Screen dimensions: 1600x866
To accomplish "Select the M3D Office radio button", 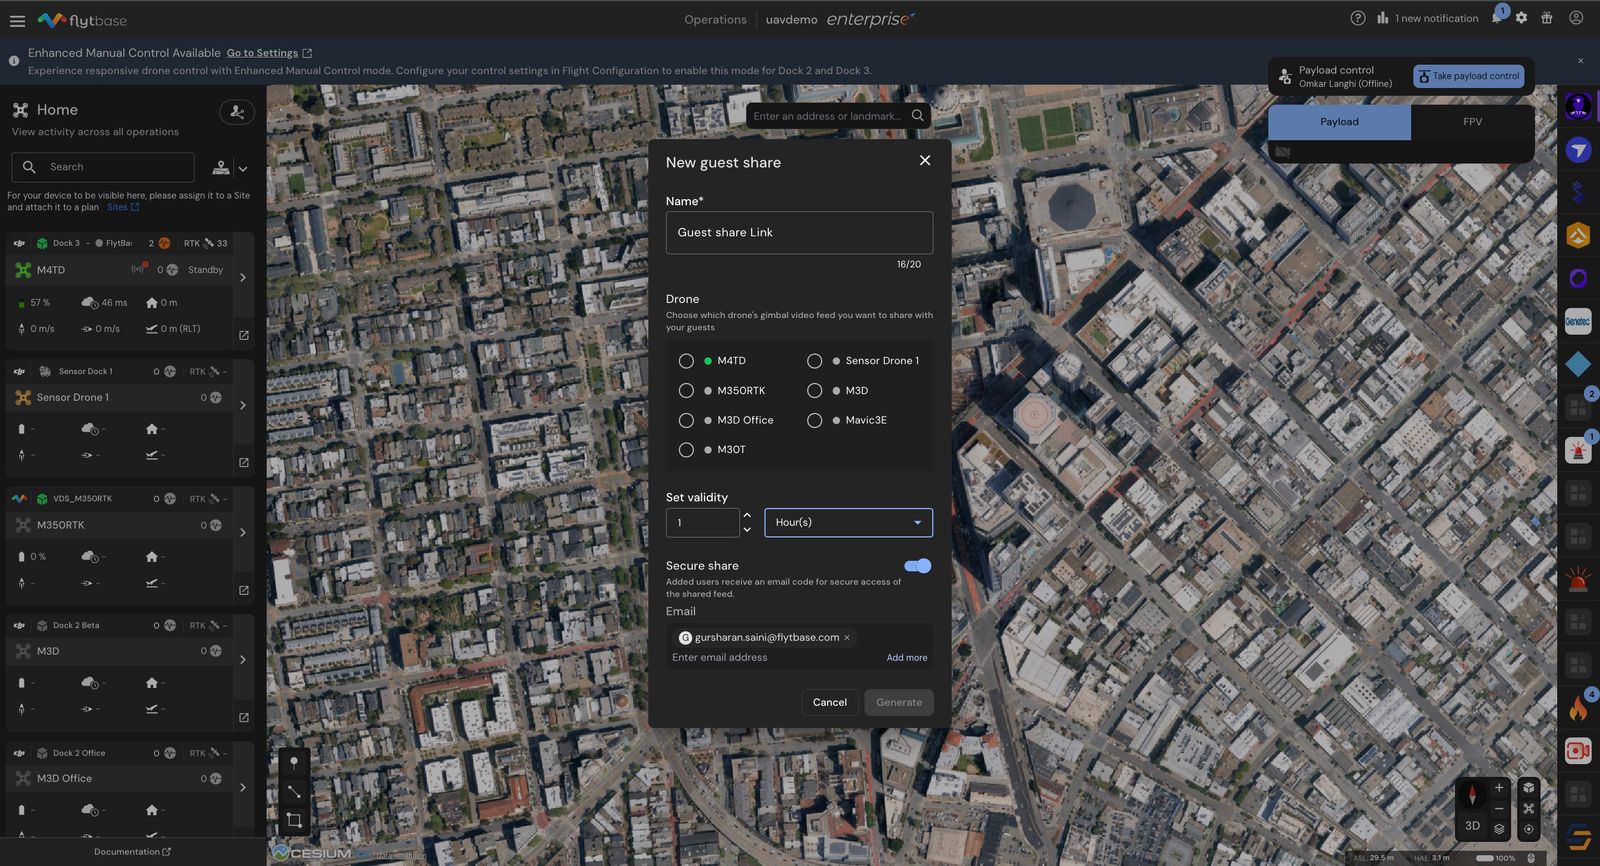I will tap(686, 420).
